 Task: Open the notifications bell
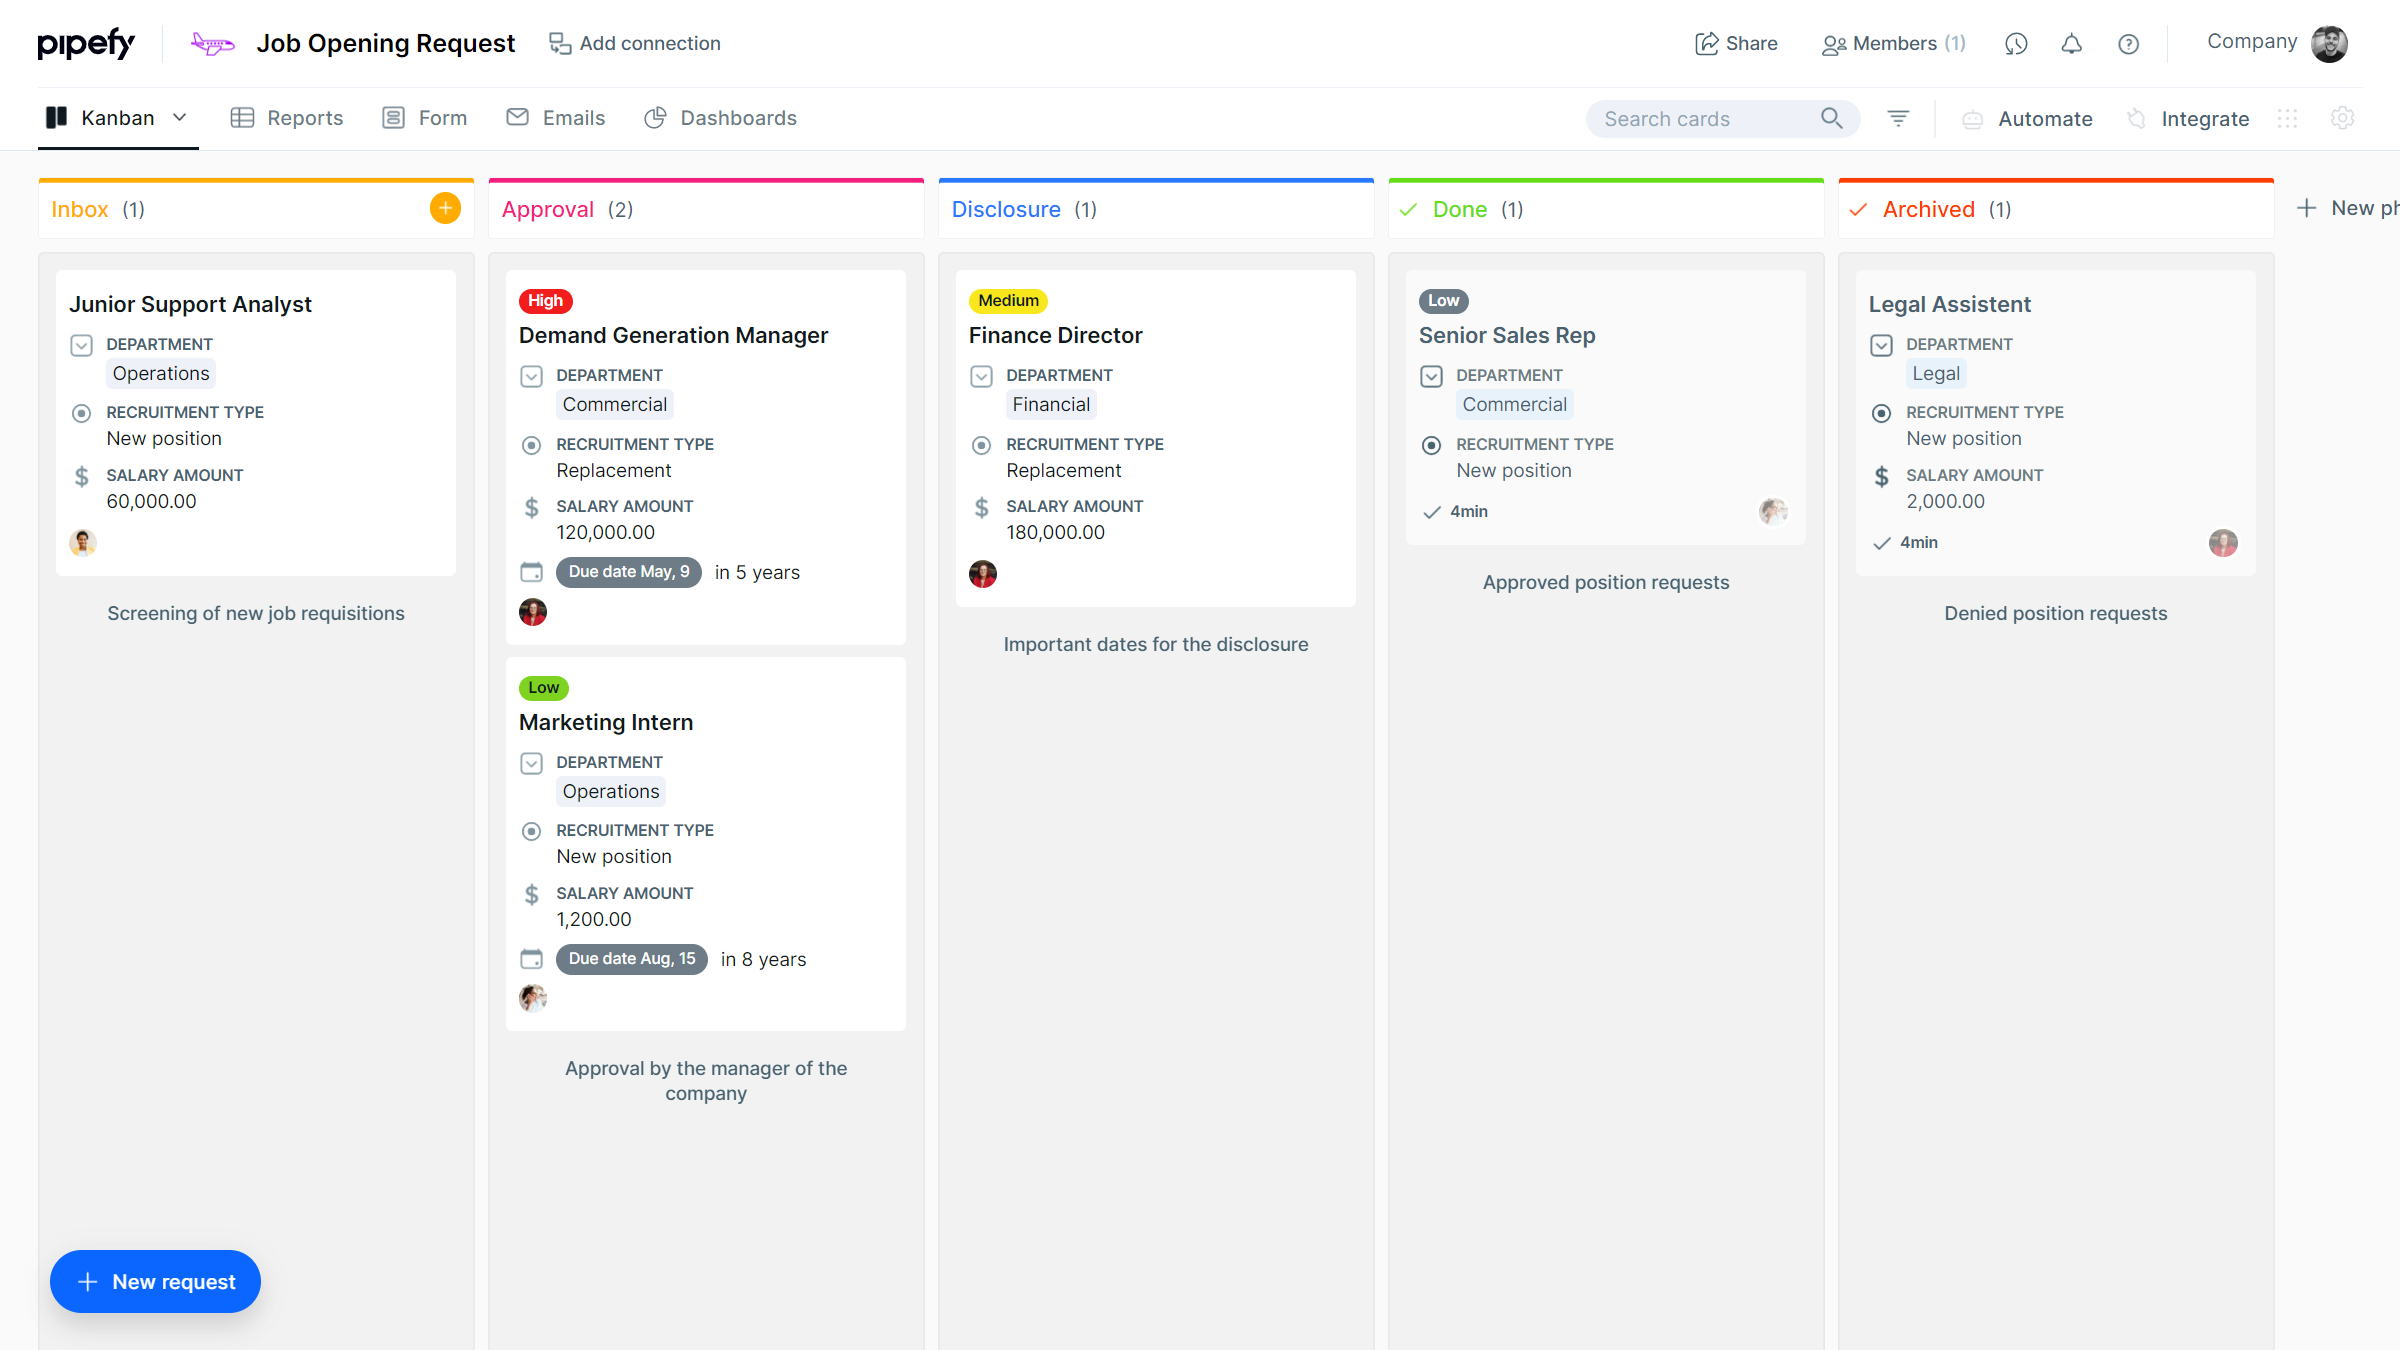pos(2071,44)
